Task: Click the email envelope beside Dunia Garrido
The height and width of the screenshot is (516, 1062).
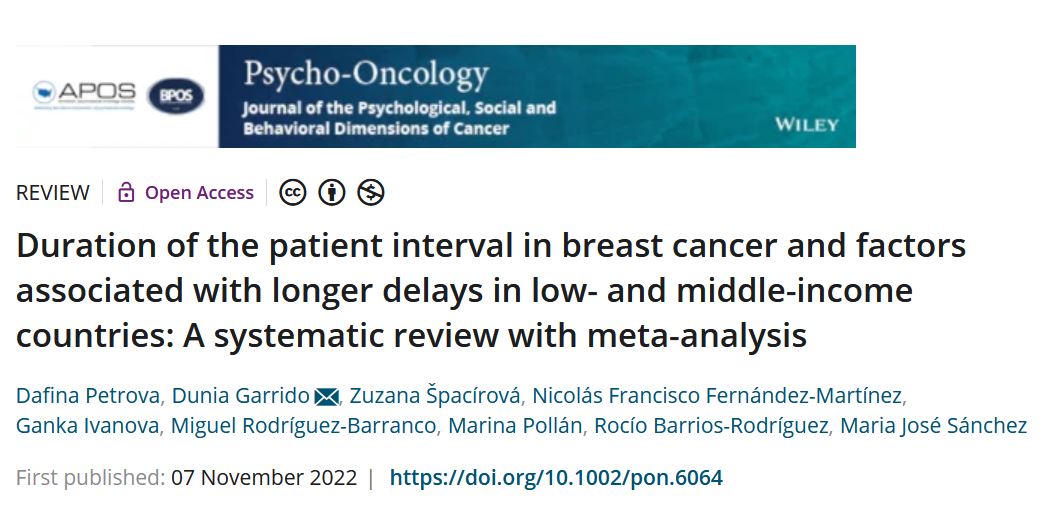Action: tap(327, 396)
